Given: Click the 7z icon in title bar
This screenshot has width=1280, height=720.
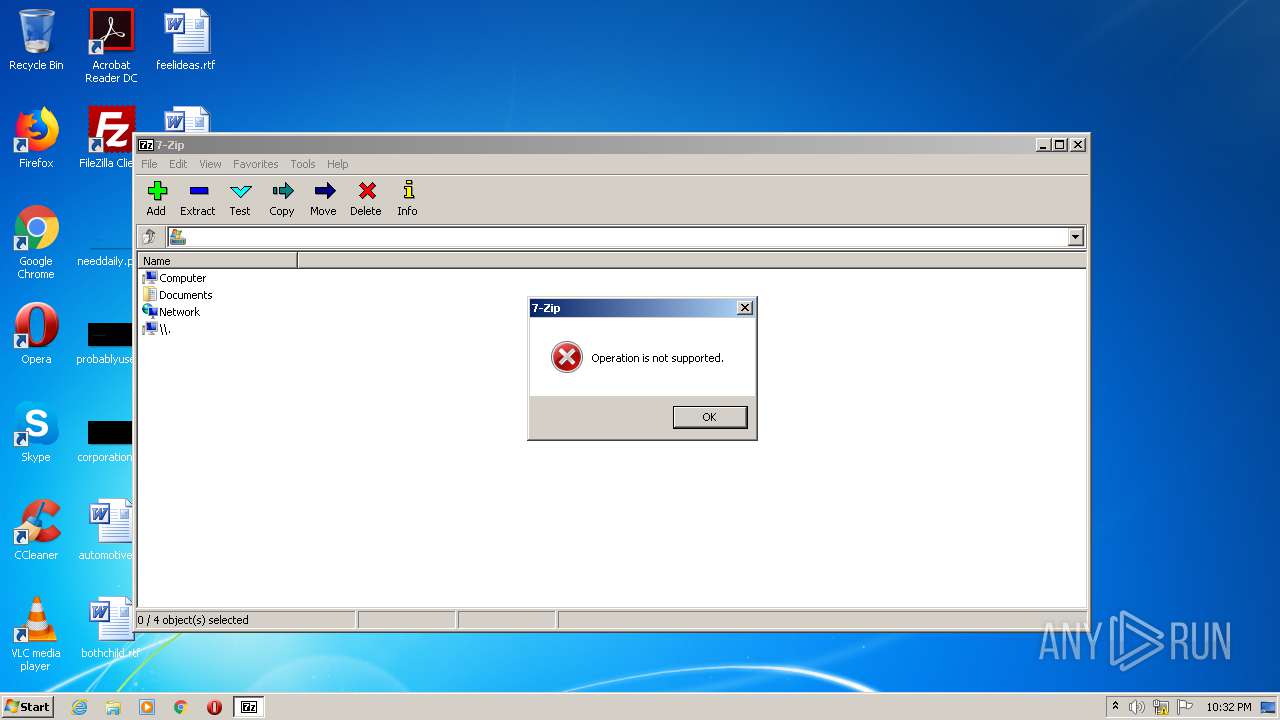Looking at the screenshot, I should 146,145.
